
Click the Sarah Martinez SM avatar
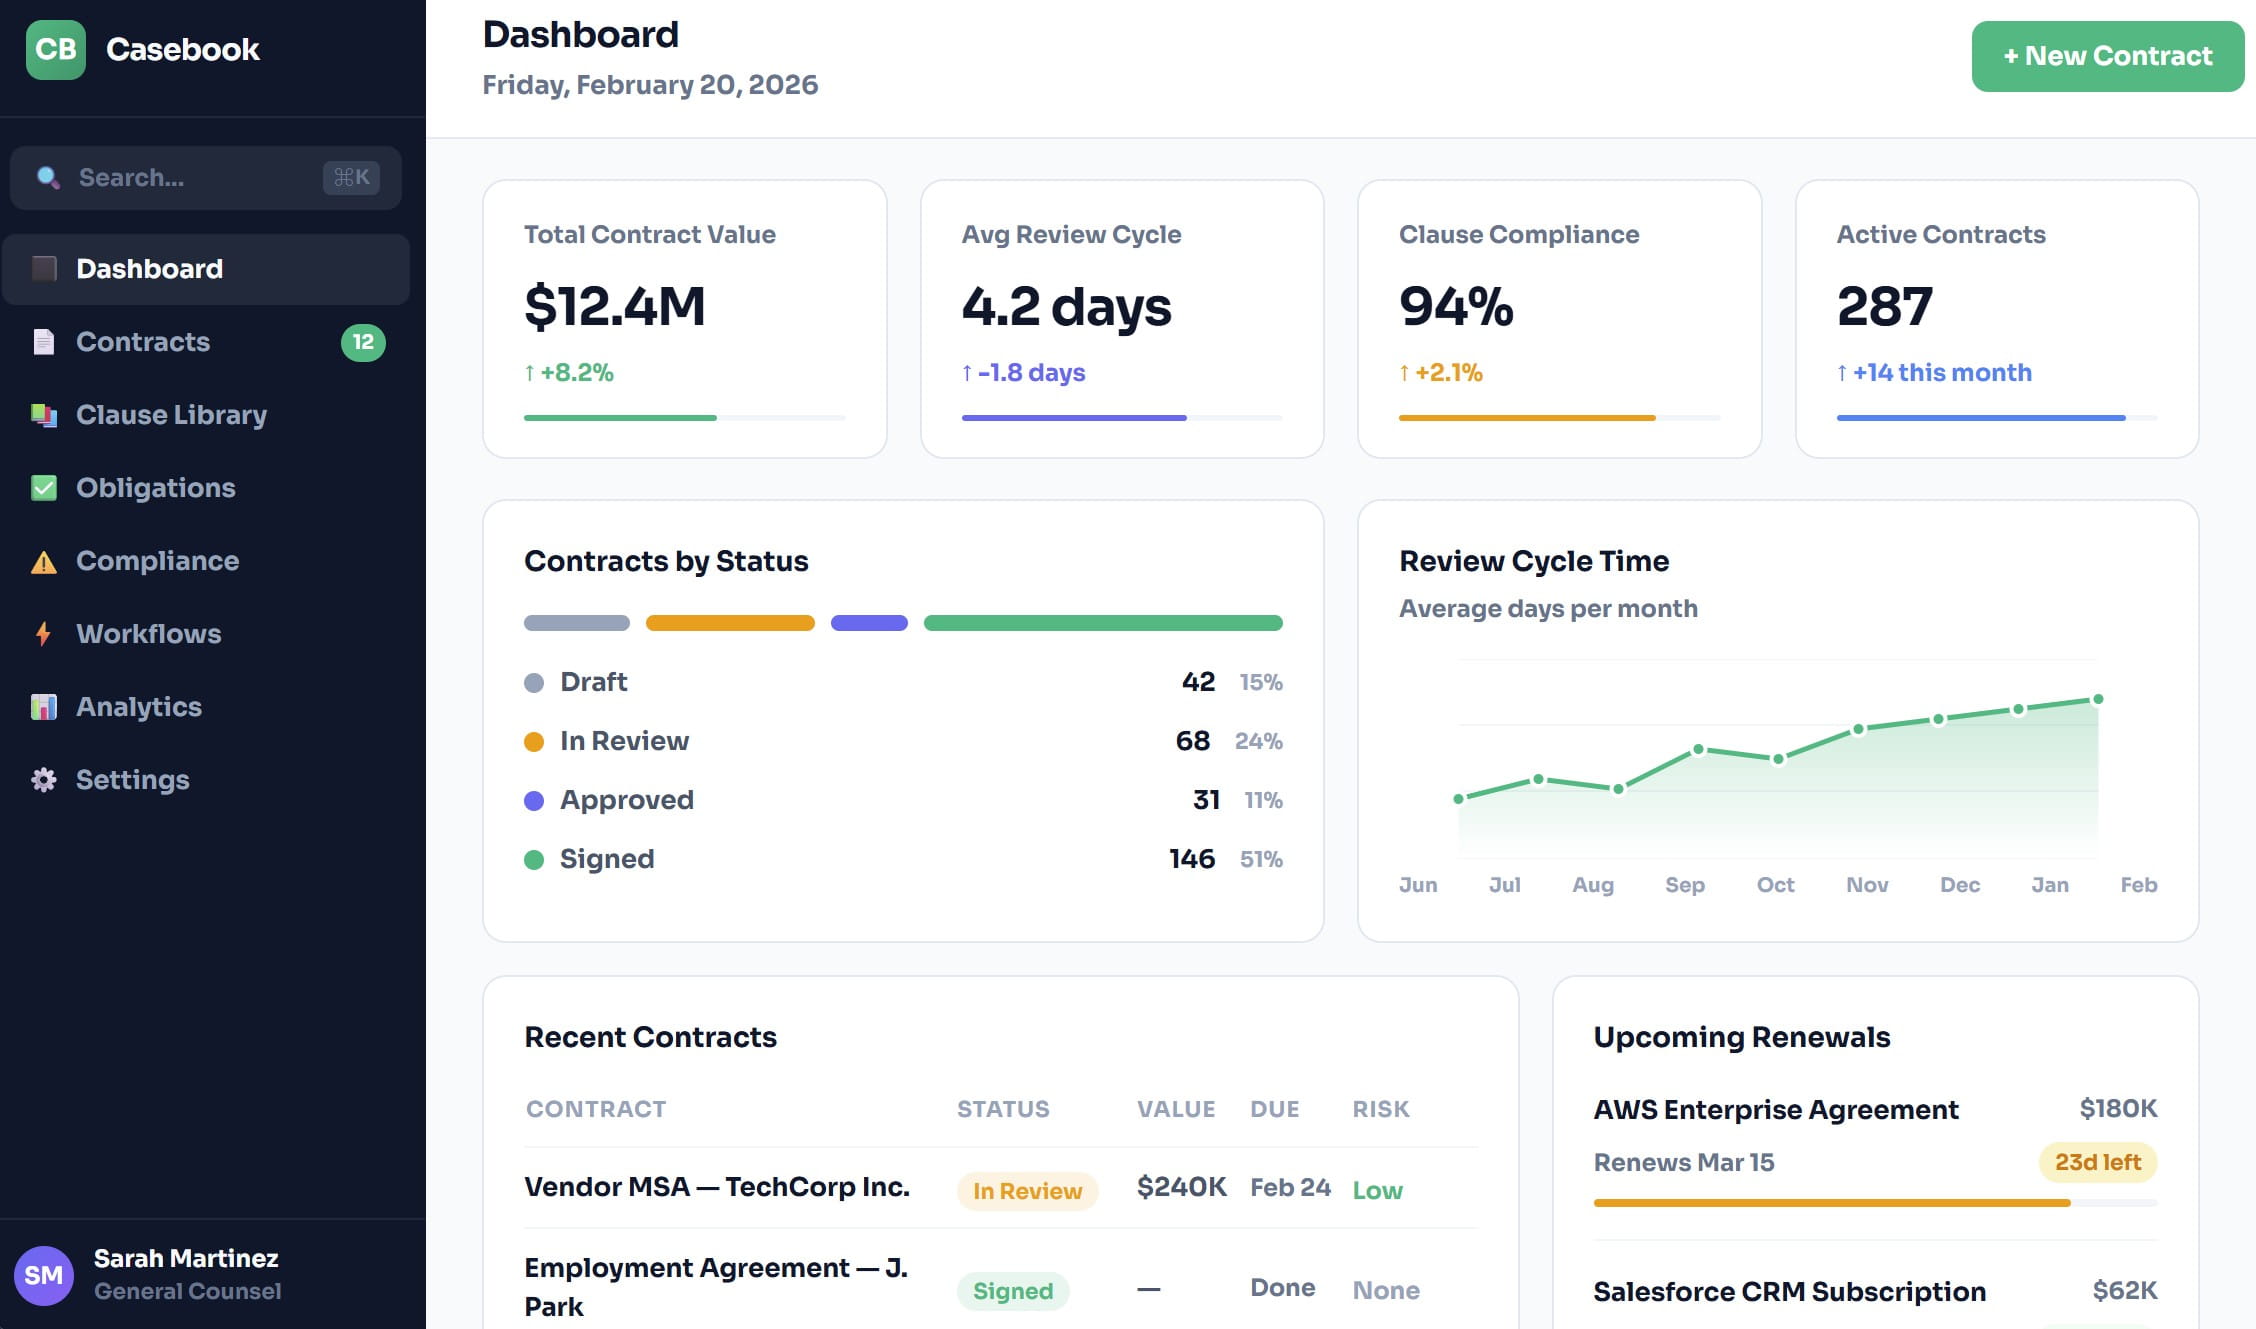pos(43,1275)
